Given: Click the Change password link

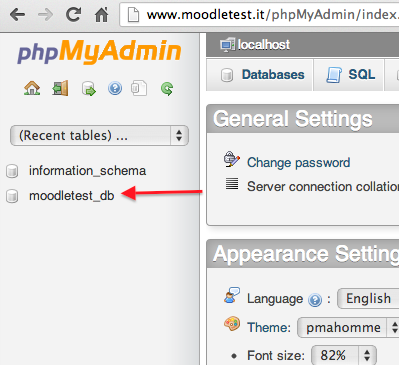Looking at the screenshot, I should 299,163.
